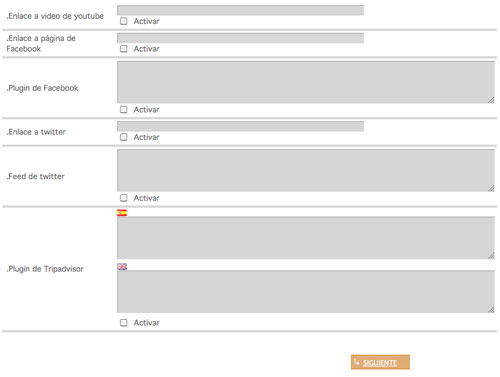Check Activar under the Facebook page link

pyautogui.click(x=124, y=49)
